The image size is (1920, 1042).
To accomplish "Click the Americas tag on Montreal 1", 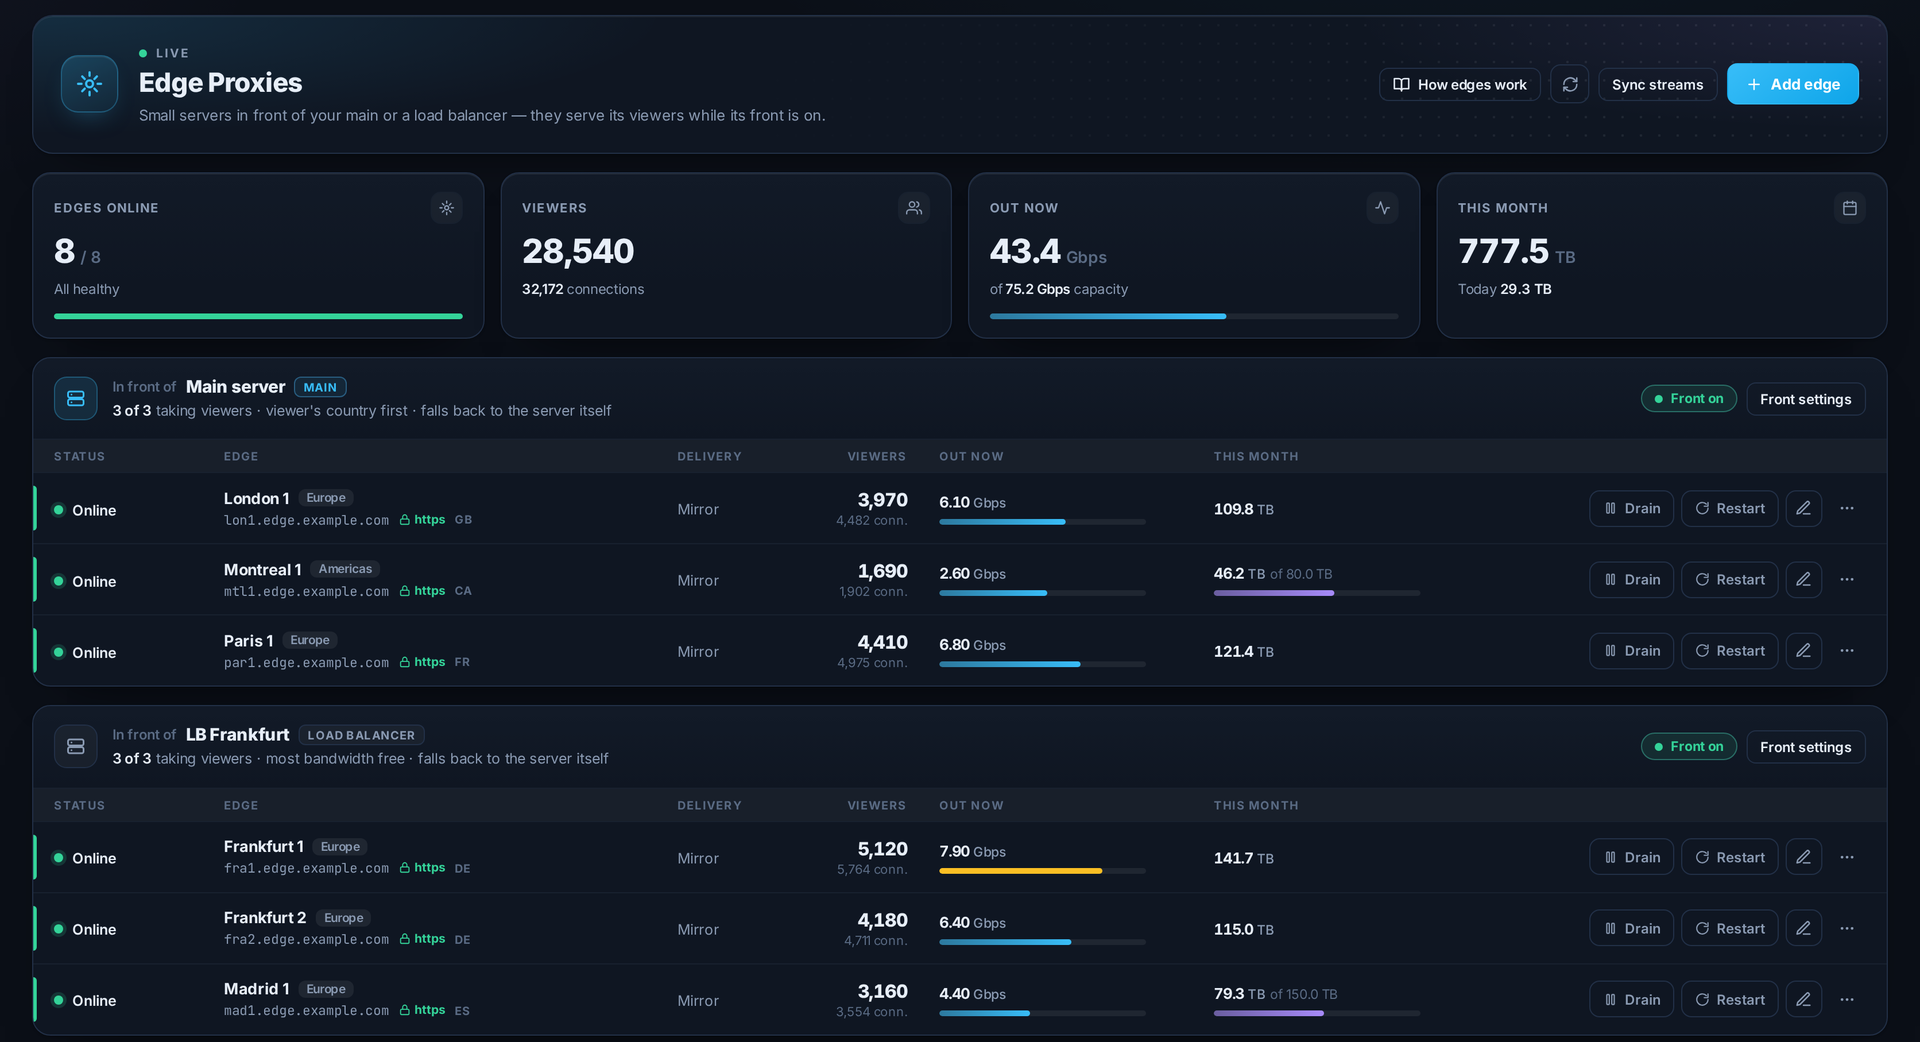I will [345, 569].
